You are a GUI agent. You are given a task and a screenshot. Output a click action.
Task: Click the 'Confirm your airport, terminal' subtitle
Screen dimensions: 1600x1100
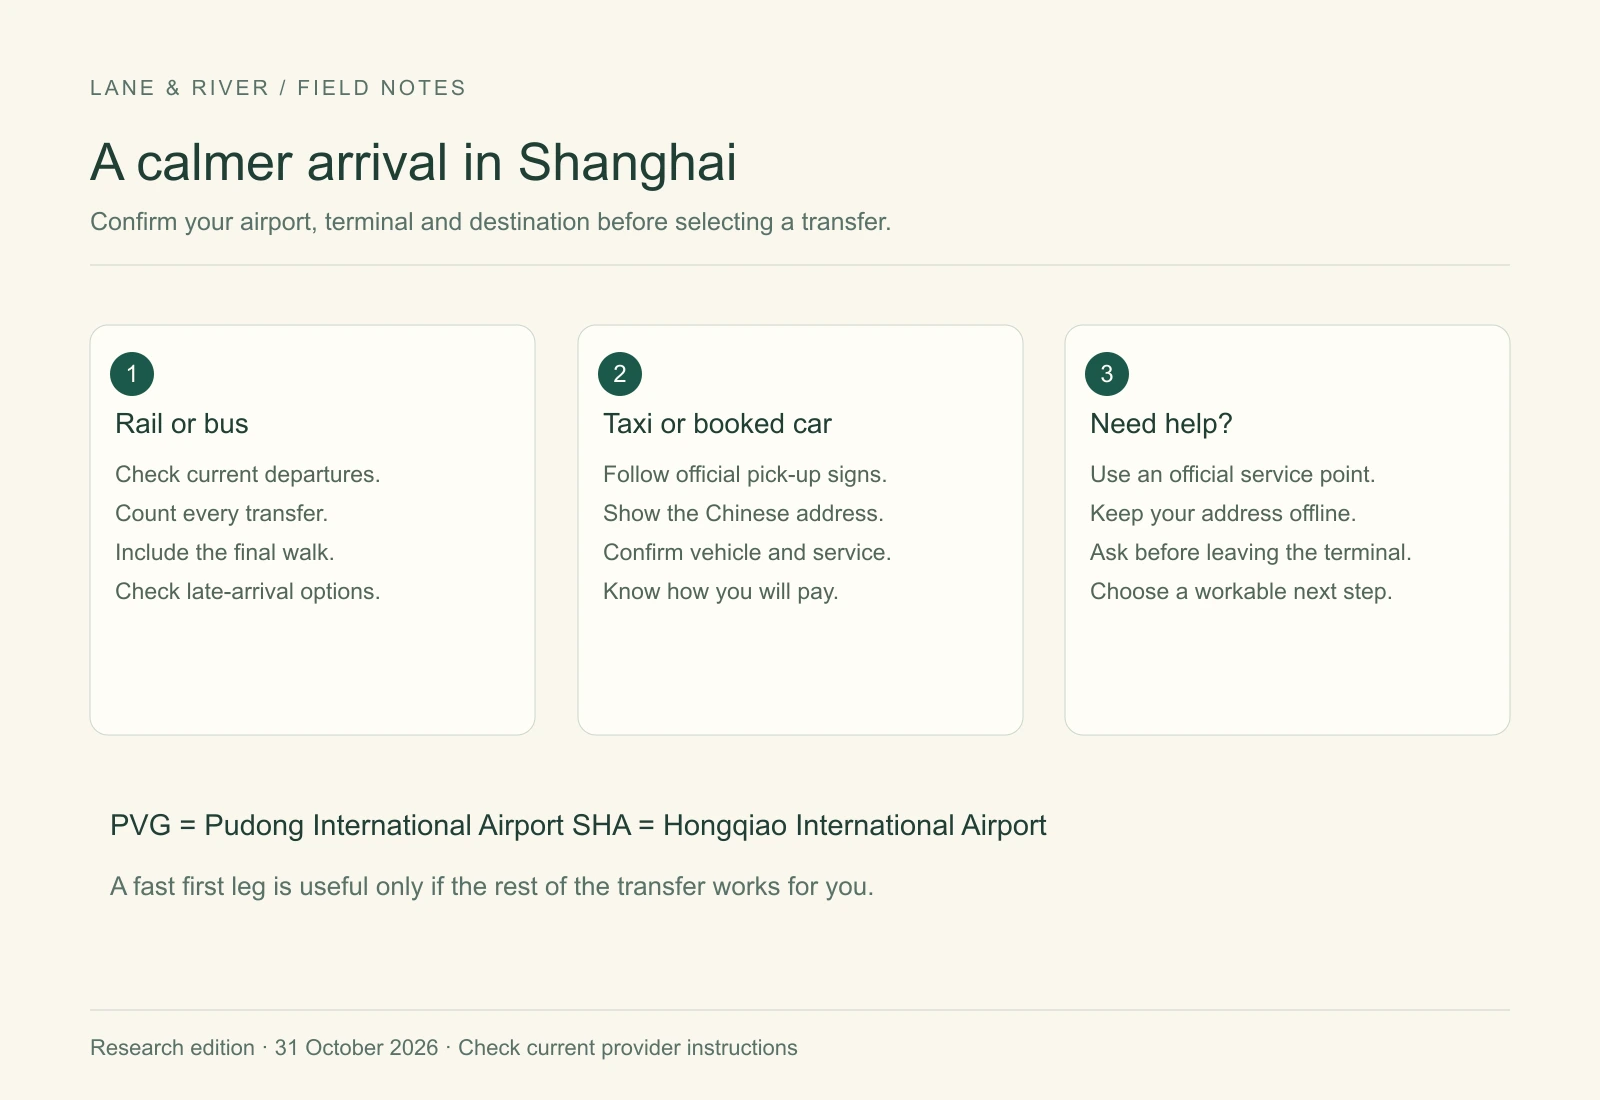click(490, 222)
